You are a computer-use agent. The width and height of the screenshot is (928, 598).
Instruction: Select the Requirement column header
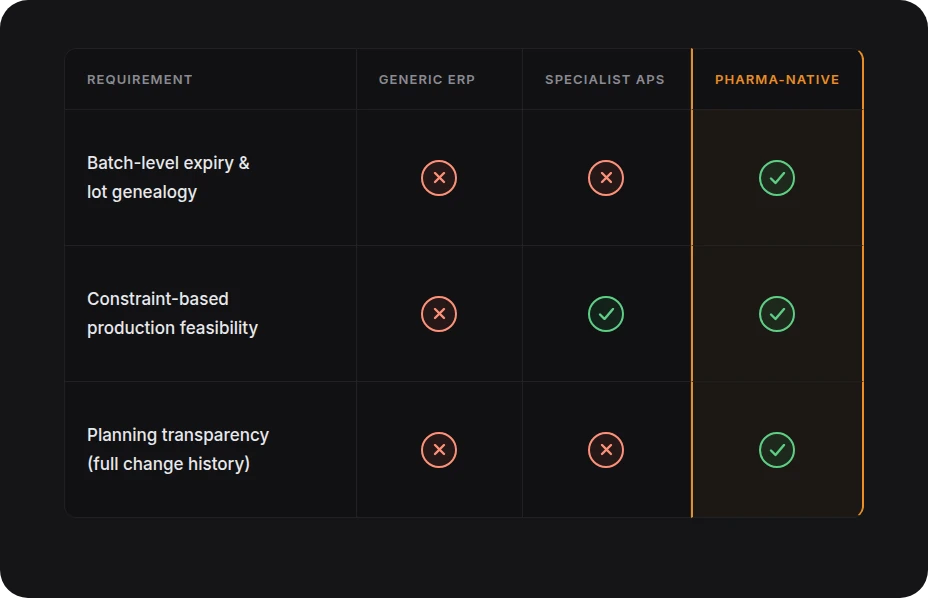click(x=140, y=79)
